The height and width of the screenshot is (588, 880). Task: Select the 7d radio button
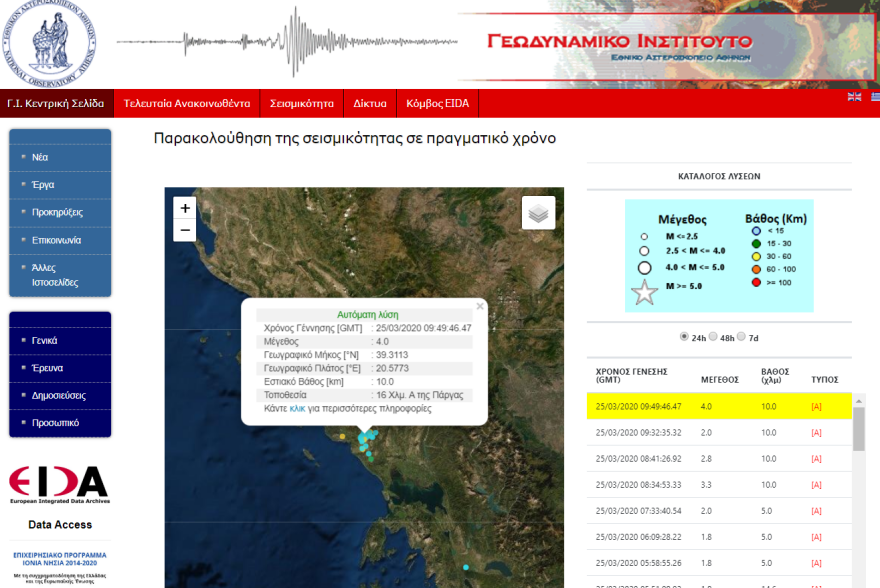pos(742,337)
